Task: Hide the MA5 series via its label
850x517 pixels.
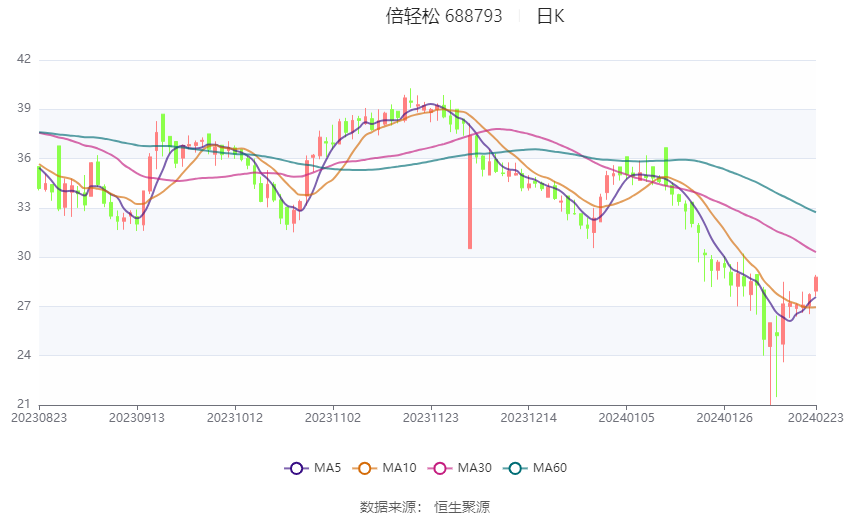Action: point(327,468)
